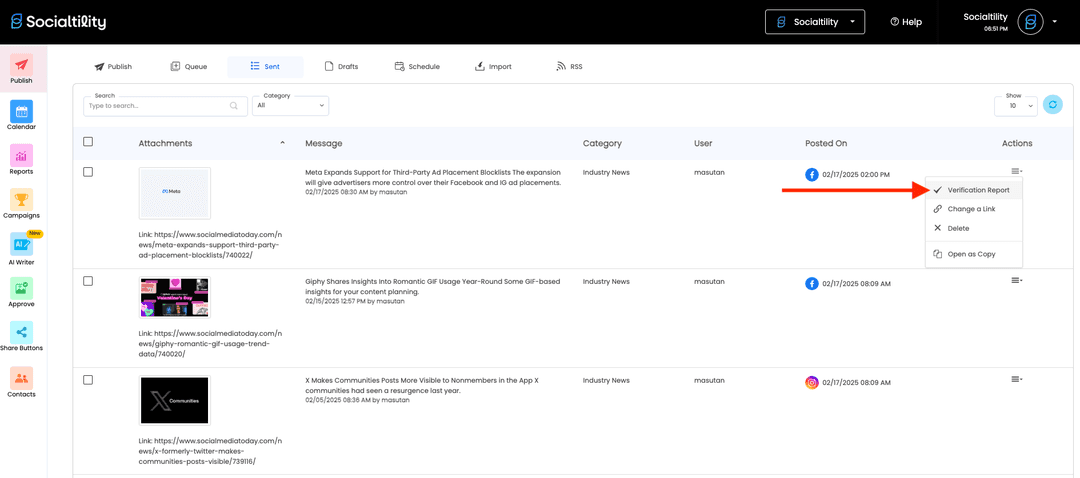Open the Calendar sidebar icon

(21, 112)
